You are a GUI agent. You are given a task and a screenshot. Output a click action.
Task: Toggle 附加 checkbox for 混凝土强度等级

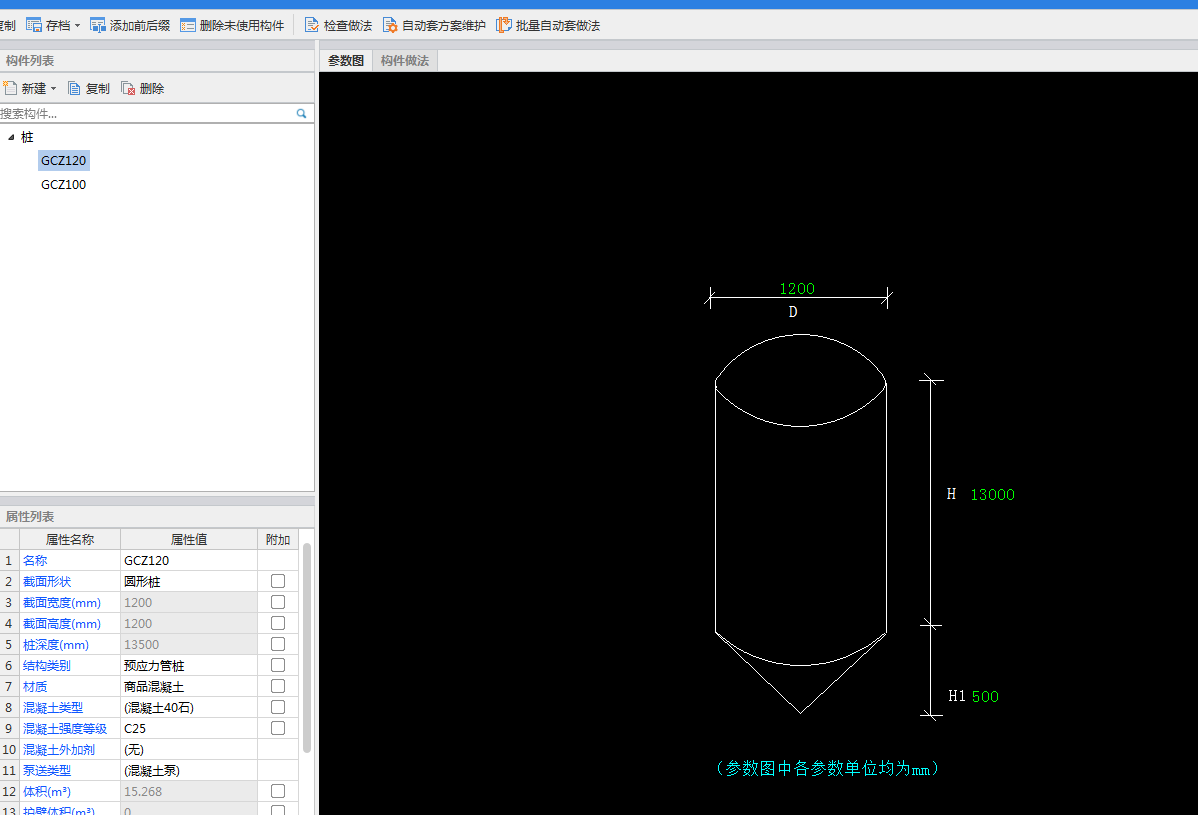pos(278,728)
